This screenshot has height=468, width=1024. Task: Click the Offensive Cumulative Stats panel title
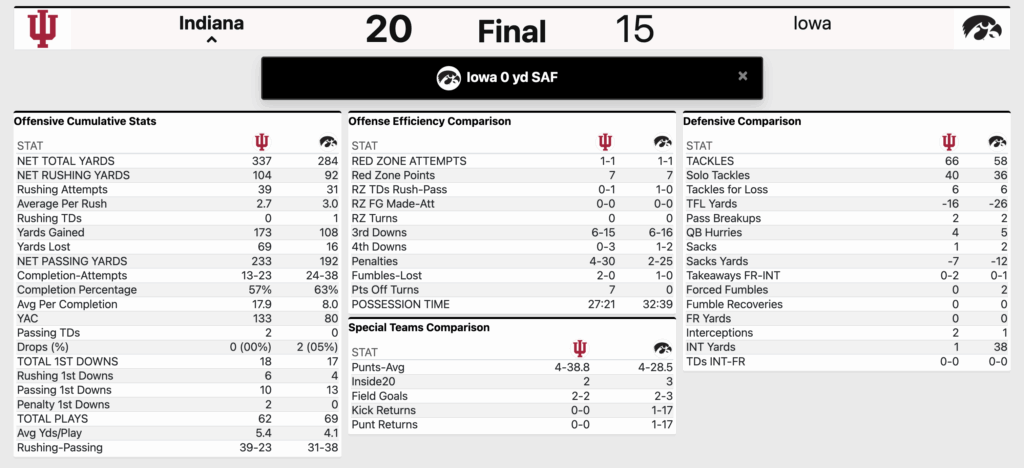85,121
